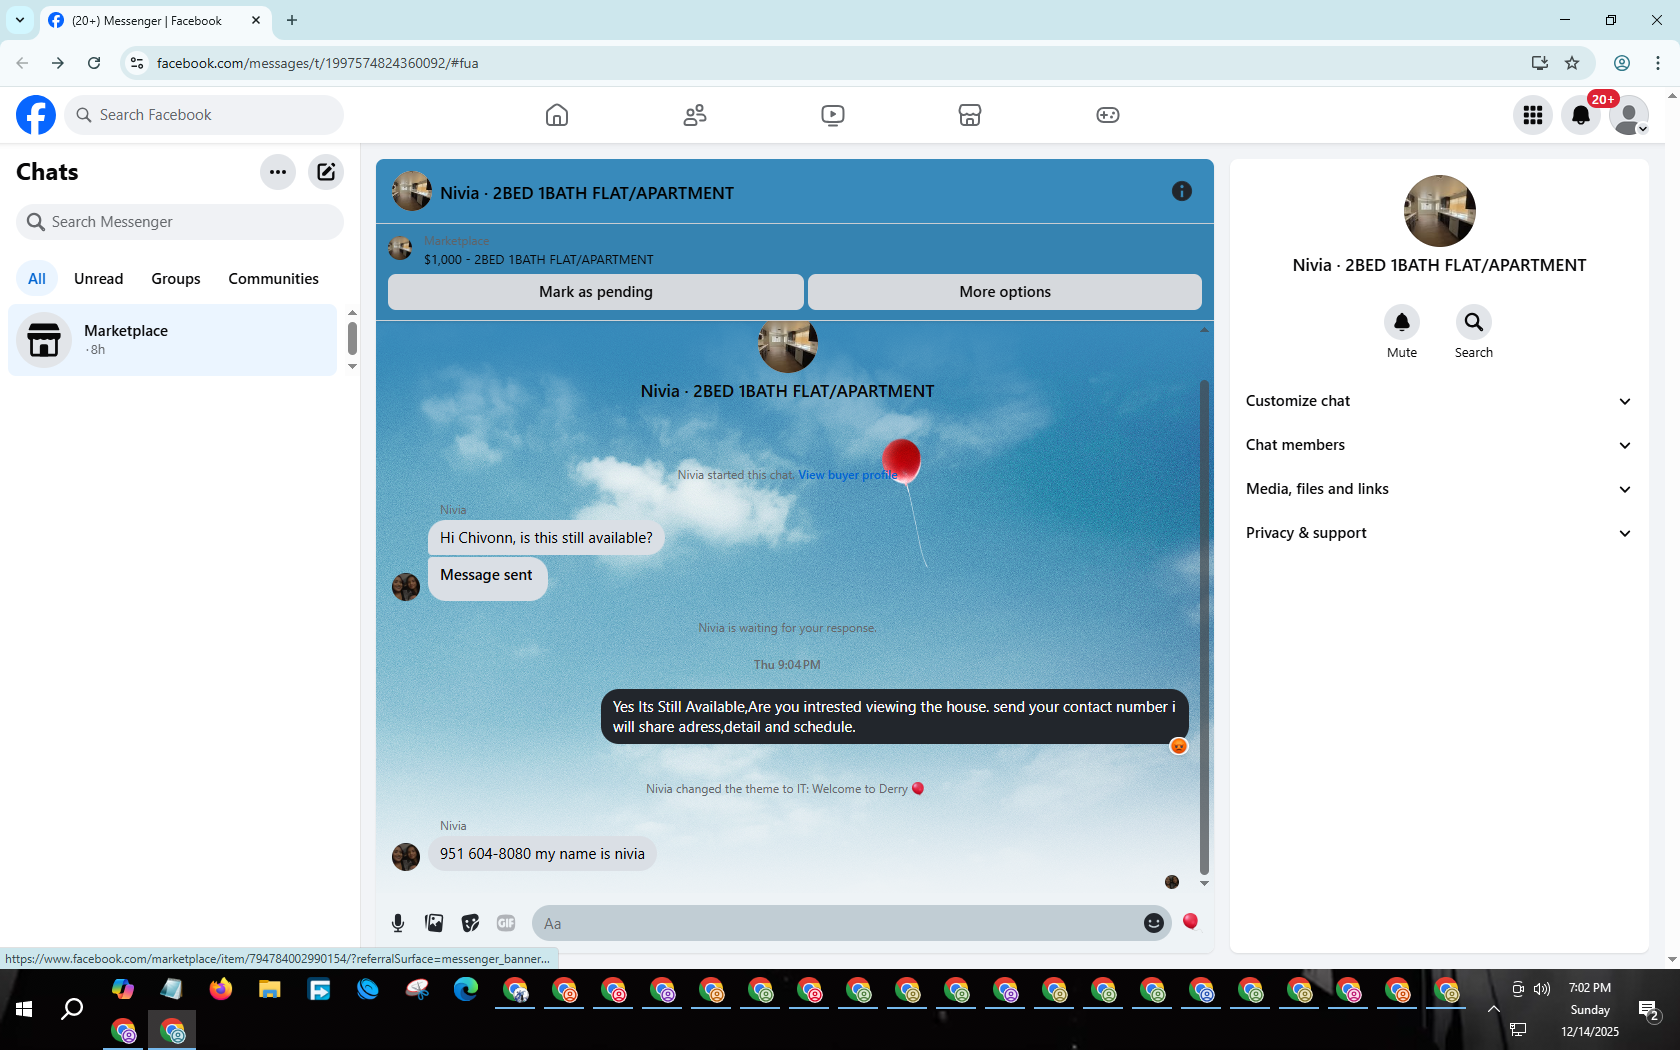The height and width of the screenshot is (1050, 1680).
Task: View site information icon in address bar
Action: (137, 63)
